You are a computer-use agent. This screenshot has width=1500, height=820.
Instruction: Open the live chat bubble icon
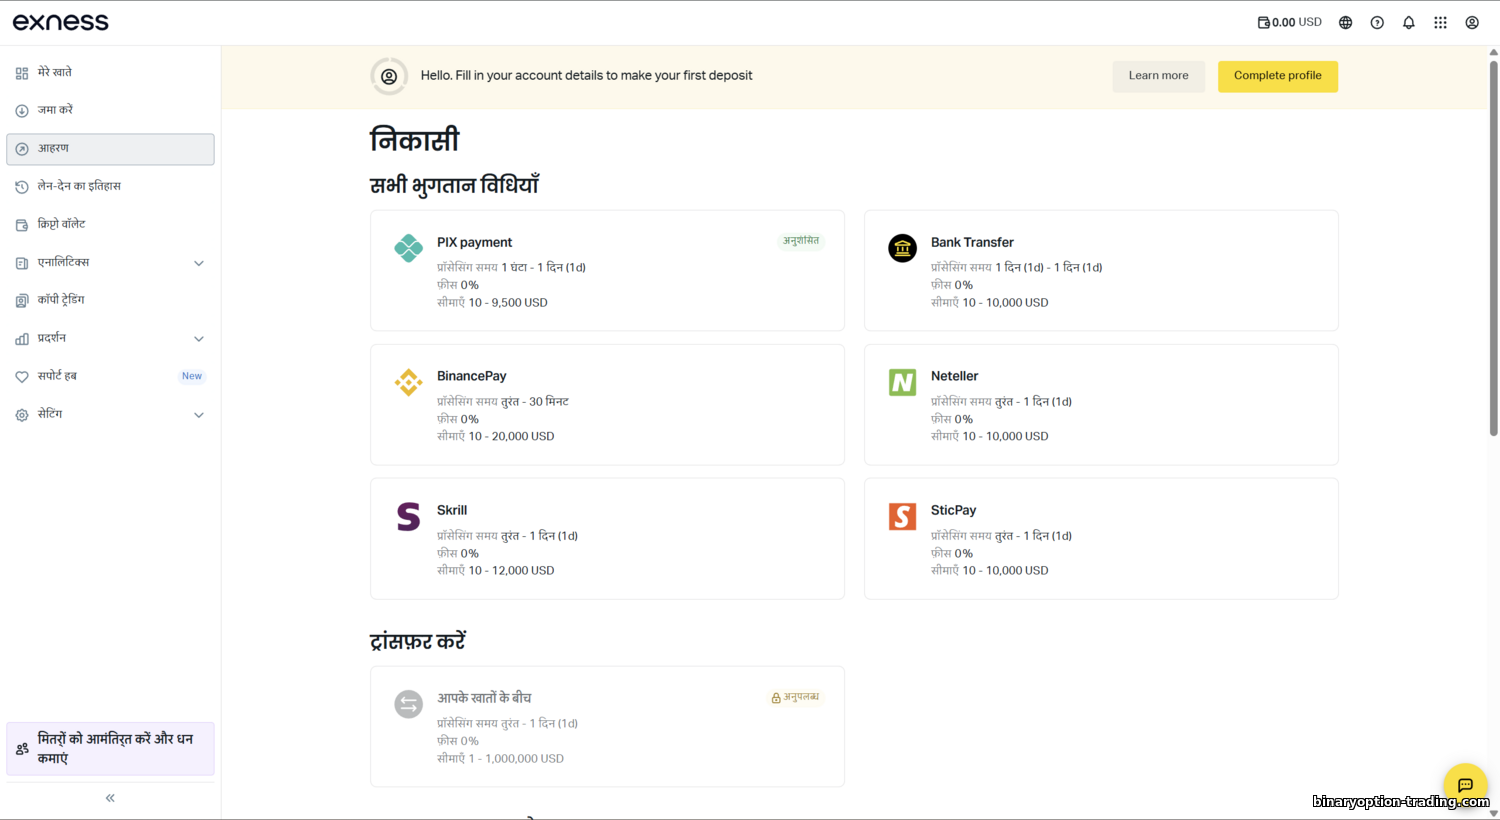[1465, 785]
